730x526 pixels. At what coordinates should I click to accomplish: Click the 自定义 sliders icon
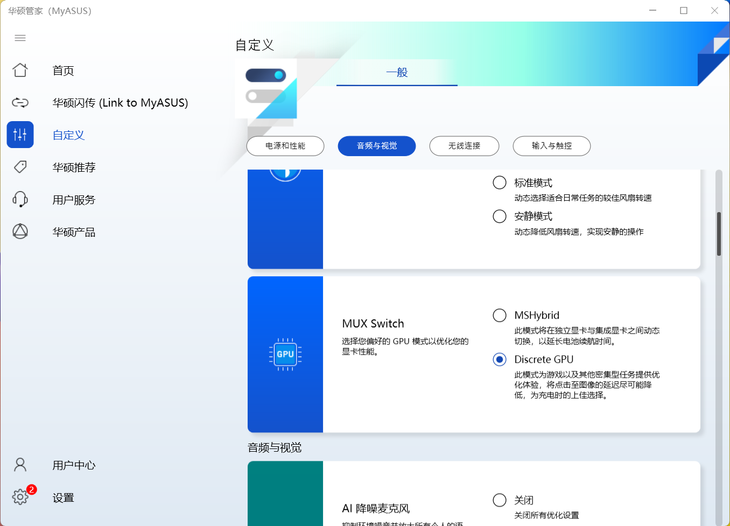tap(20, 135)
